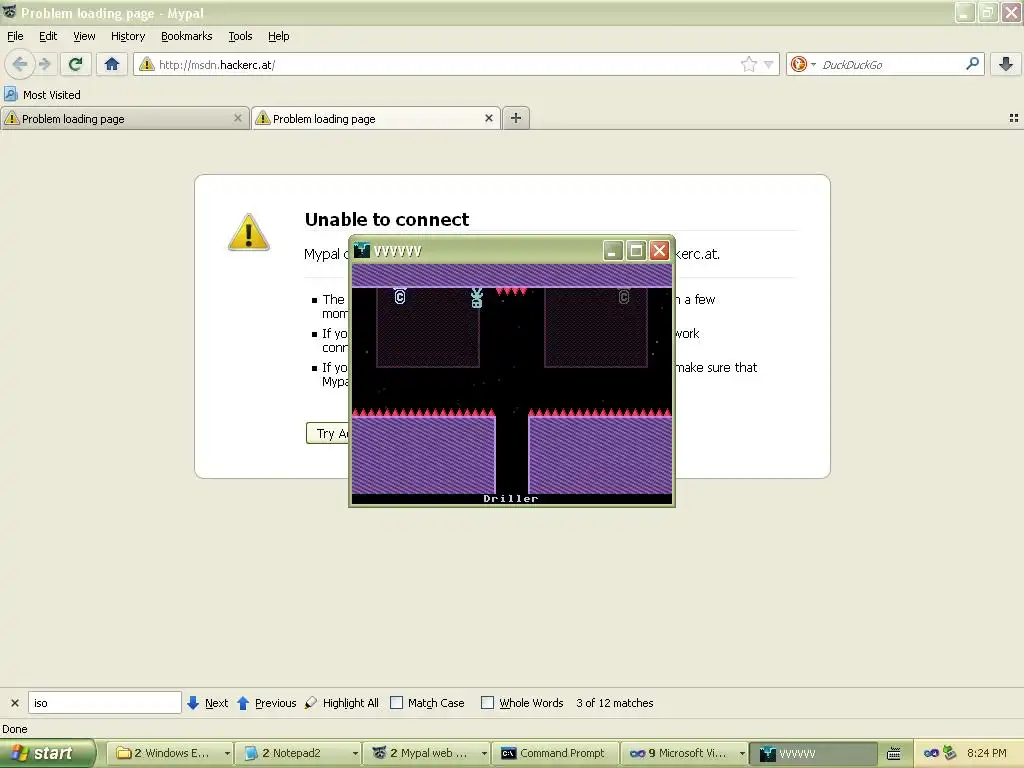Click the Try Again button
Screen dimensions: 1024x768
click(x=328, y=433)
